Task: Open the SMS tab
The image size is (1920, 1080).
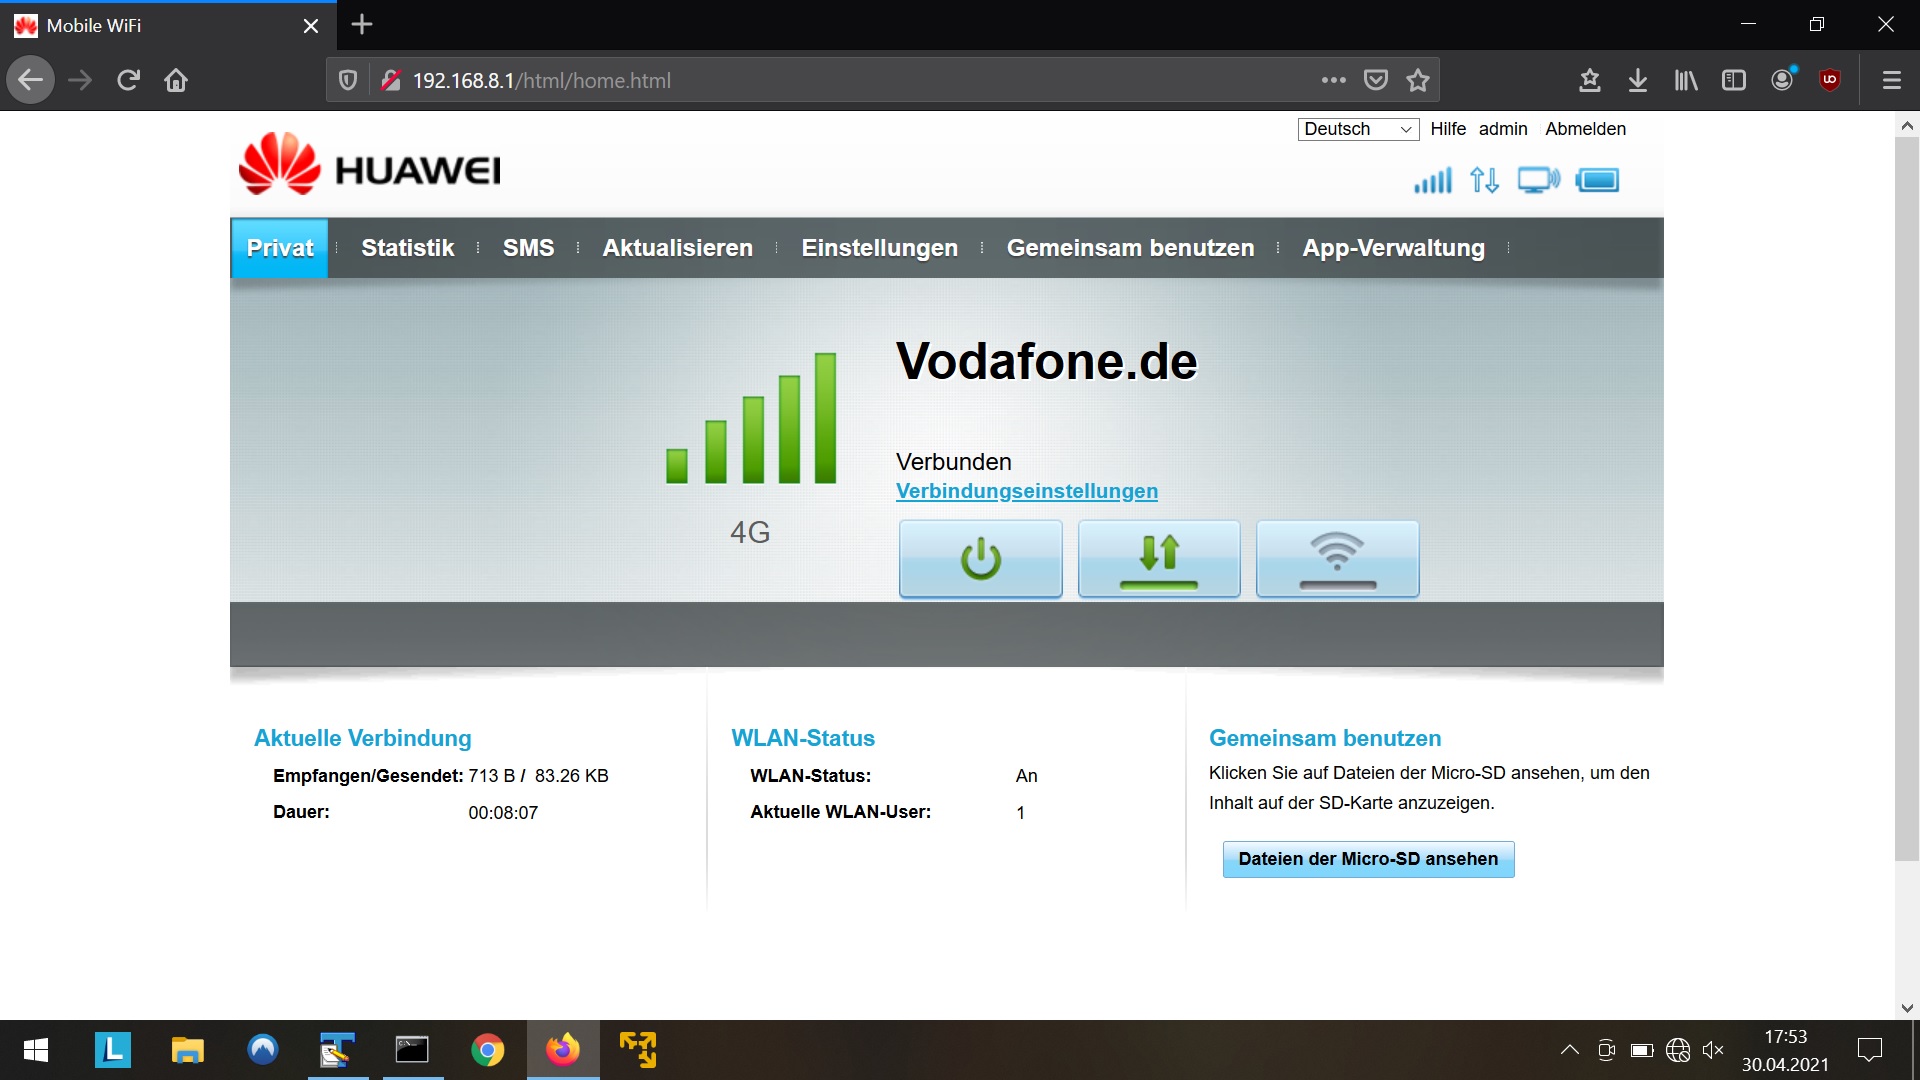Action: tap(528, 248)
